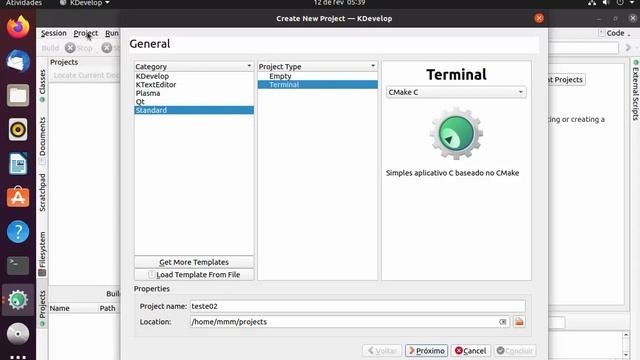Click the Project Type header arrow

(x=373, y=66)
